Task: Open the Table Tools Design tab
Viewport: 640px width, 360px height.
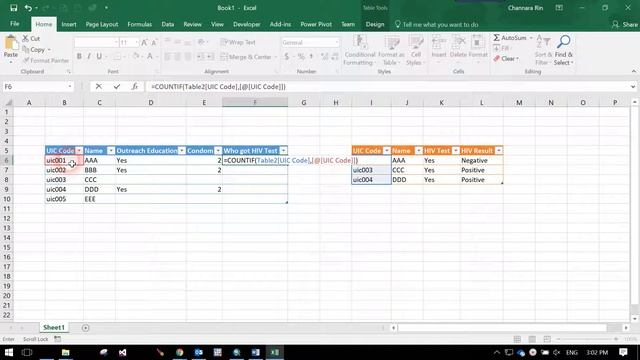Action: [x=375, y=24]
